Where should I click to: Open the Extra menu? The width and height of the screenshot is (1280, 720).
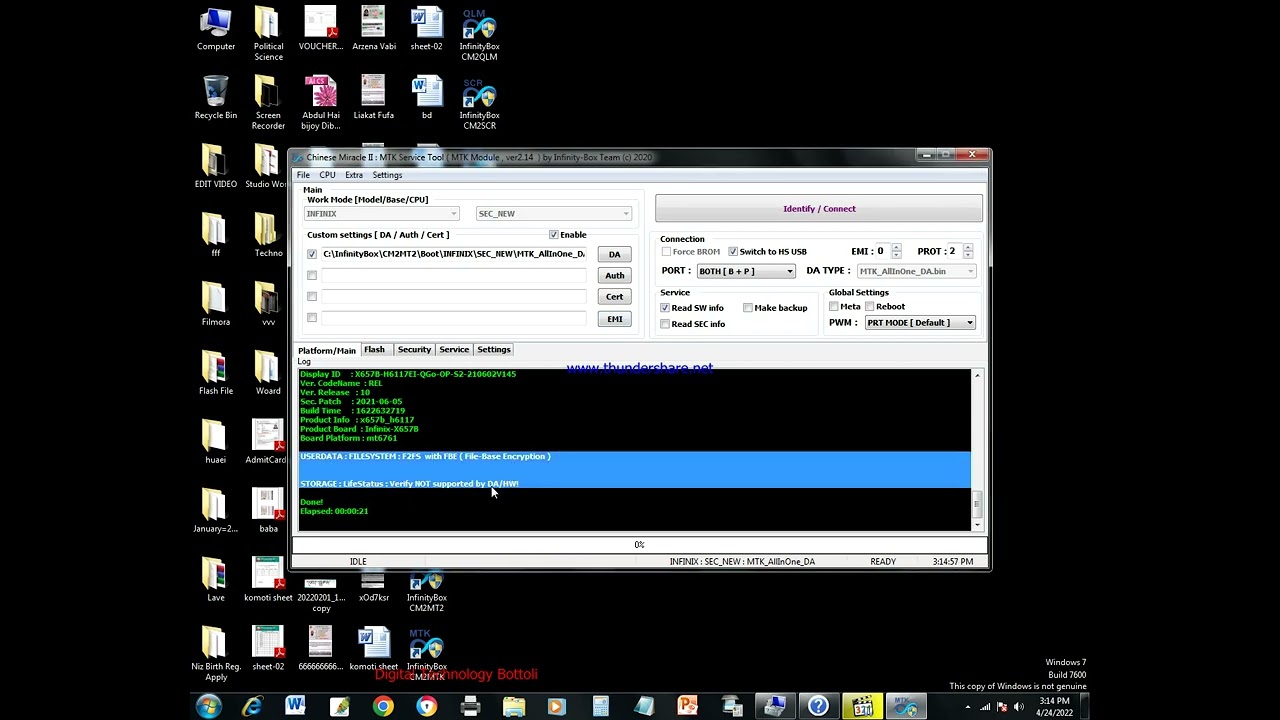(354, 175)
